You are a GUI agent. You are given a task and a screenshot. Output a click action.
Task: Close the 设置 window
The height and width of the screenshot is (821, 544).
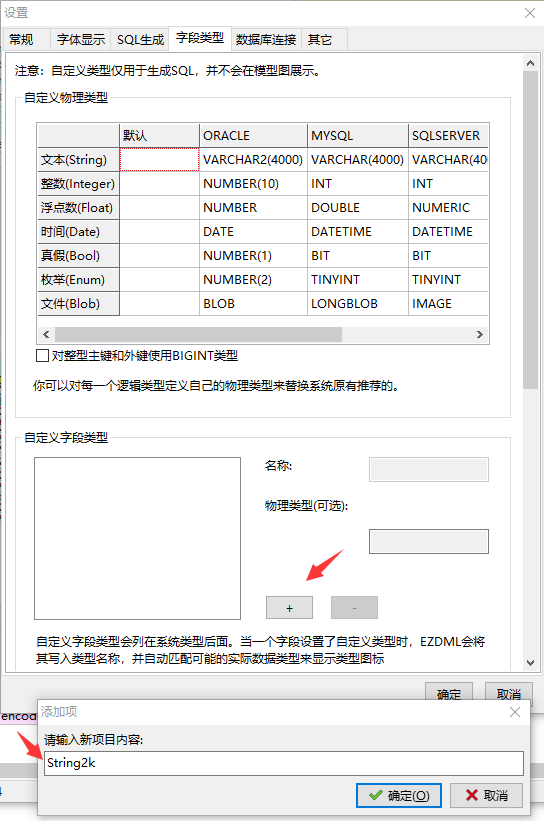point(530,13)
